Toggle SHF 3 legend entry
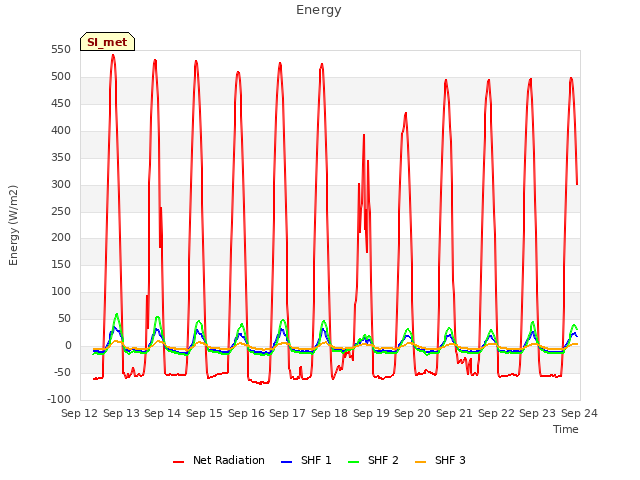640x480 pixels. [440, 460]
